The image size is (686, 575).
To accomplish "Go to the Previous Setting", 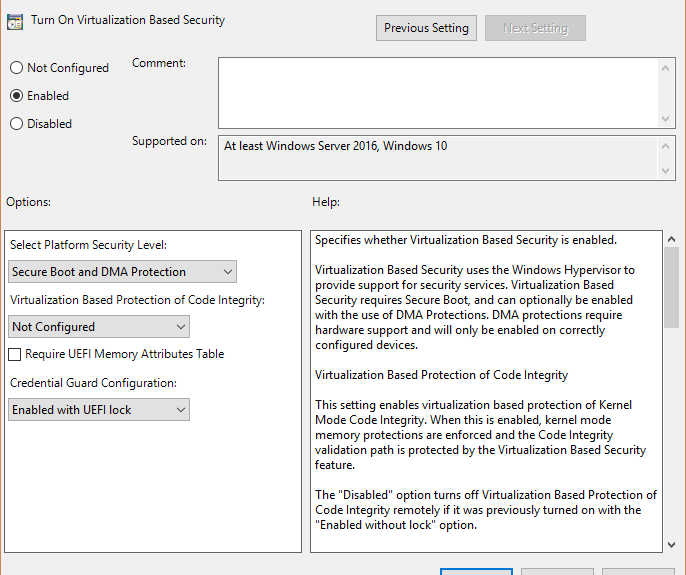I will (426, 28).
